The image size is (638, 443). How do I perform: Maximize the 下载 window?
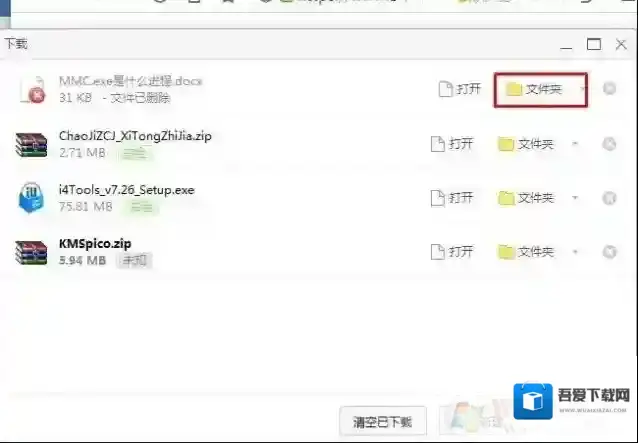click(x=594, y=44)
